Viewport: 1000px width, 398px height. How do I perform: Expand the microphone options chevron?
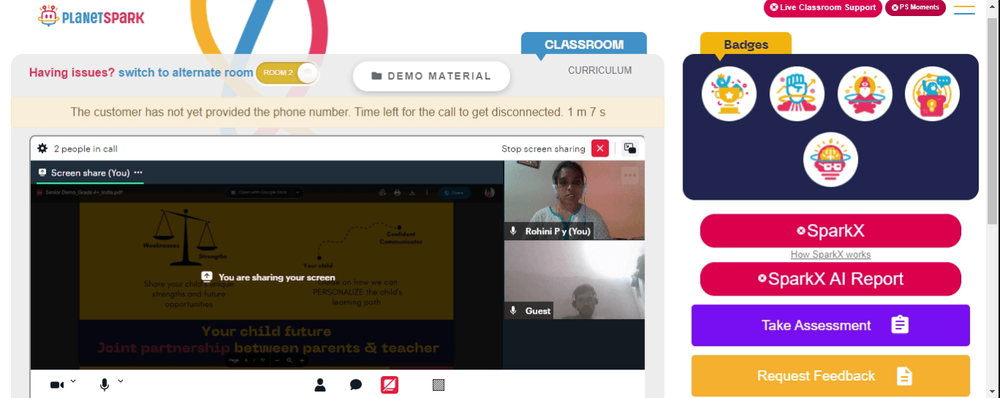click(121, 381)
